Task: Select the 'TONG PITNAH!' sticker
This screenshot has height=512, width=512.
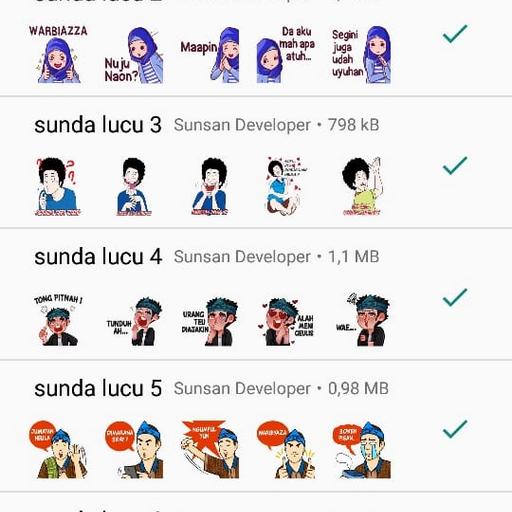Action: (x=58, y=320)
